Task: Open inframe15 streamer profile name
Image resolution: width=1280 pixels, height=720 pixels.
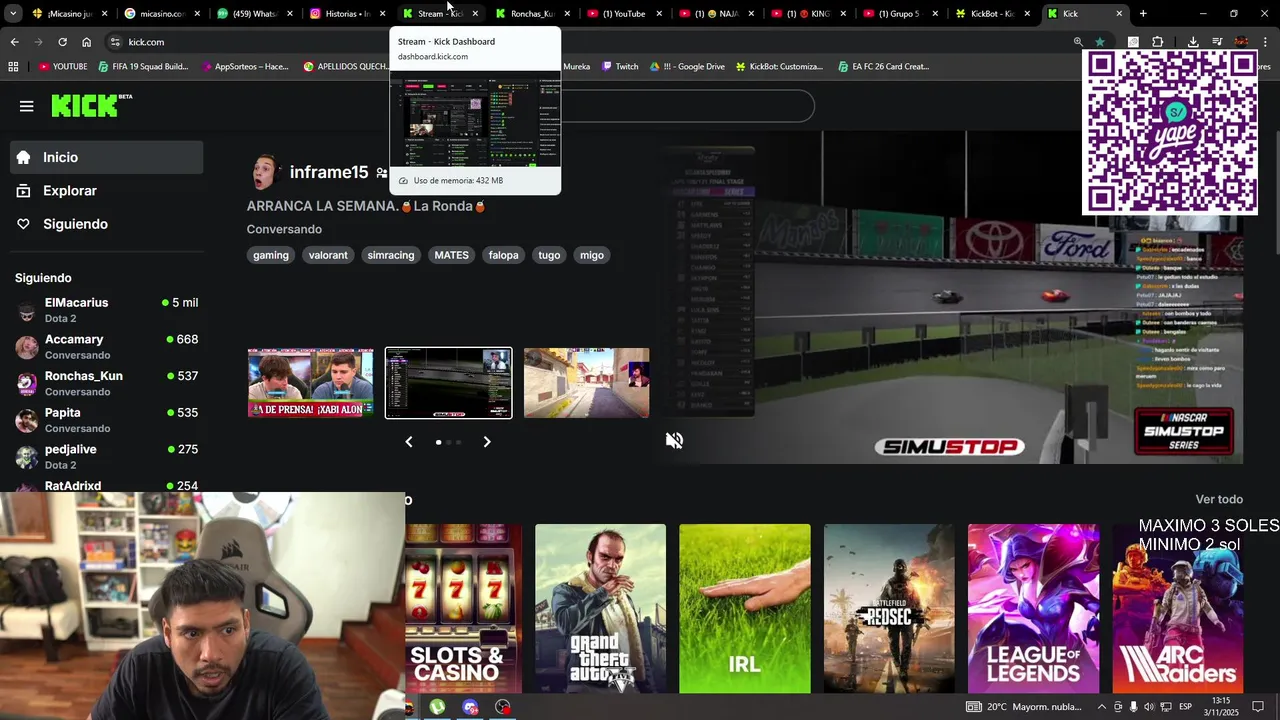Action: [x=329, y=172]
